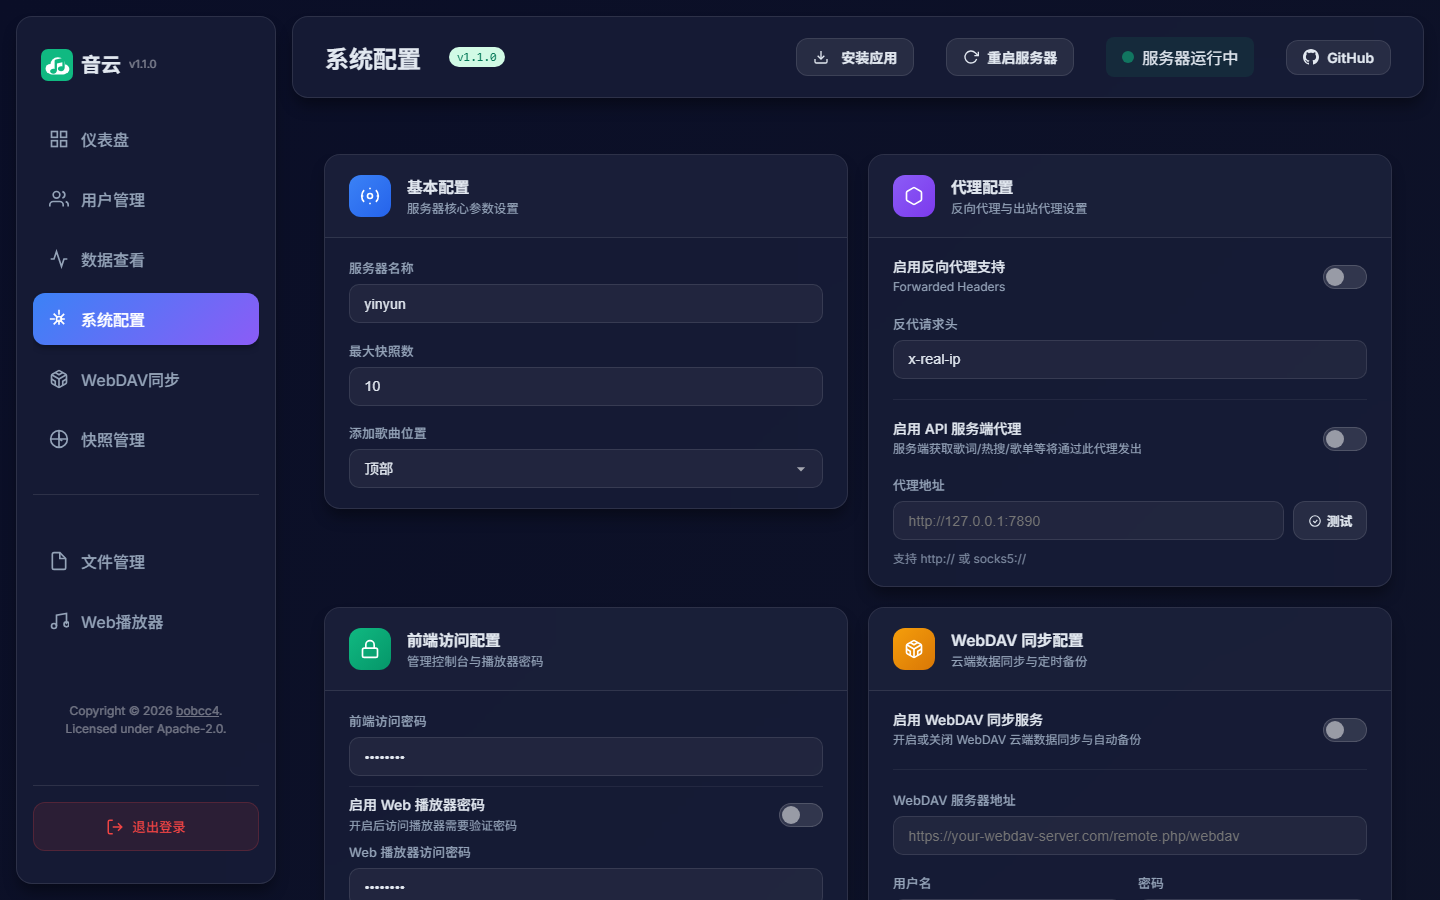
Task: Go to 用户管理 page
Action: 146,199
